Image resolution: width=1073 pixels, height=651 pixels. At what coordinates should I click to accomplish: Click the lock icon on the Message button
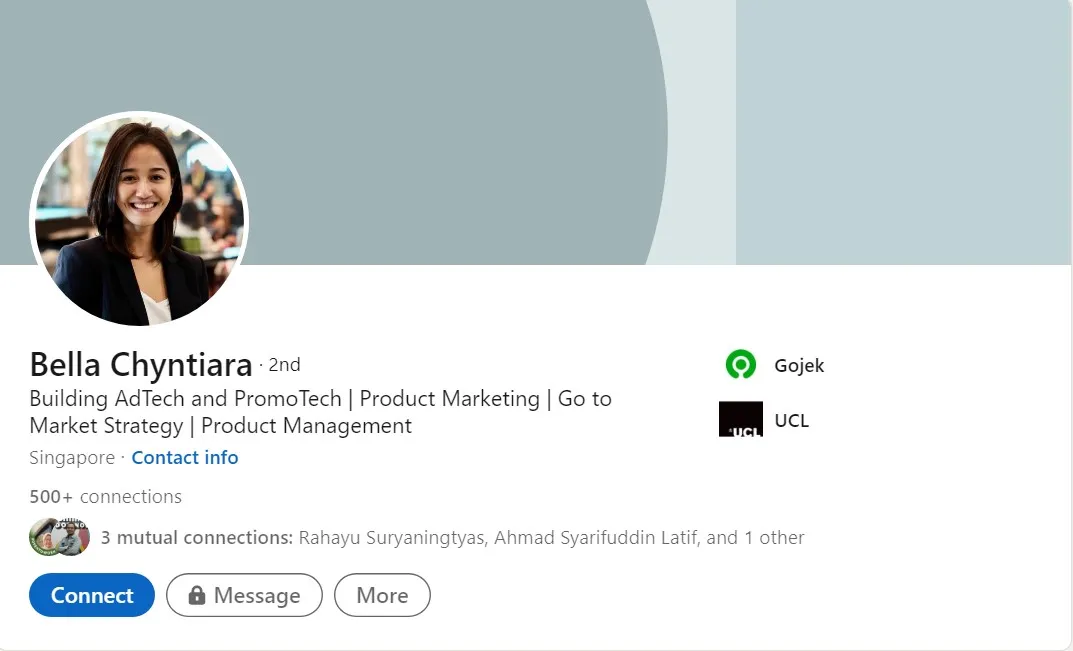click(x=197, y=596)
